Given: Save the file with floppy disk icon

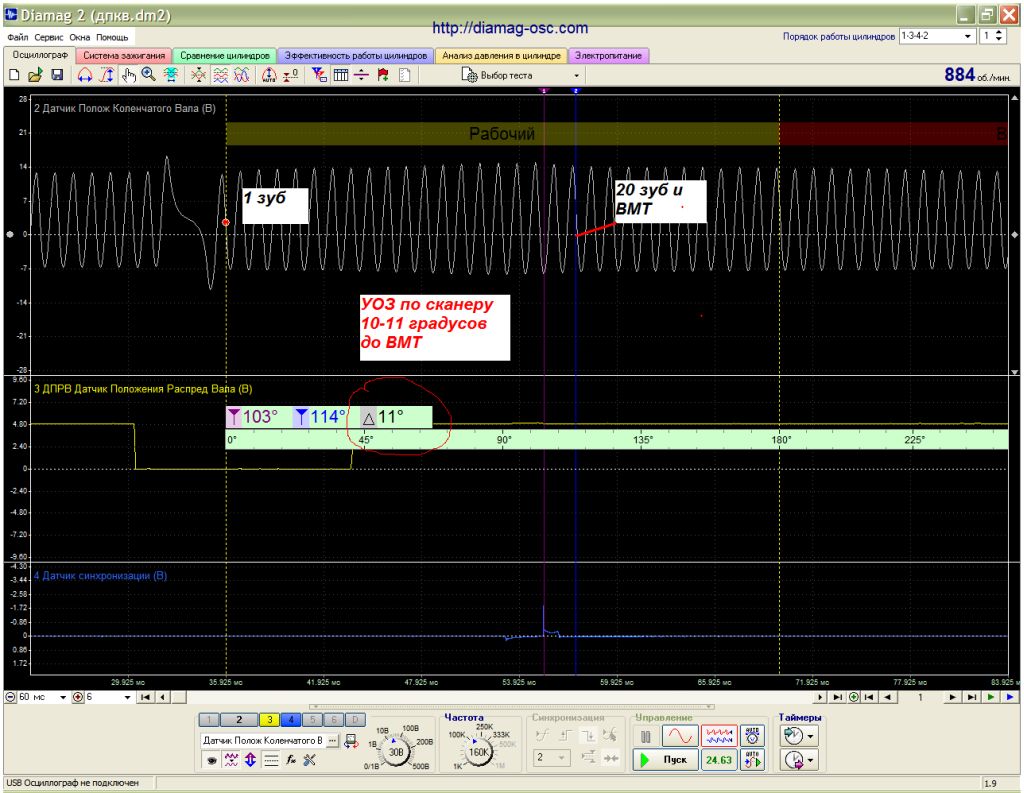Looking at the screenshot, I should pos(57,75).
